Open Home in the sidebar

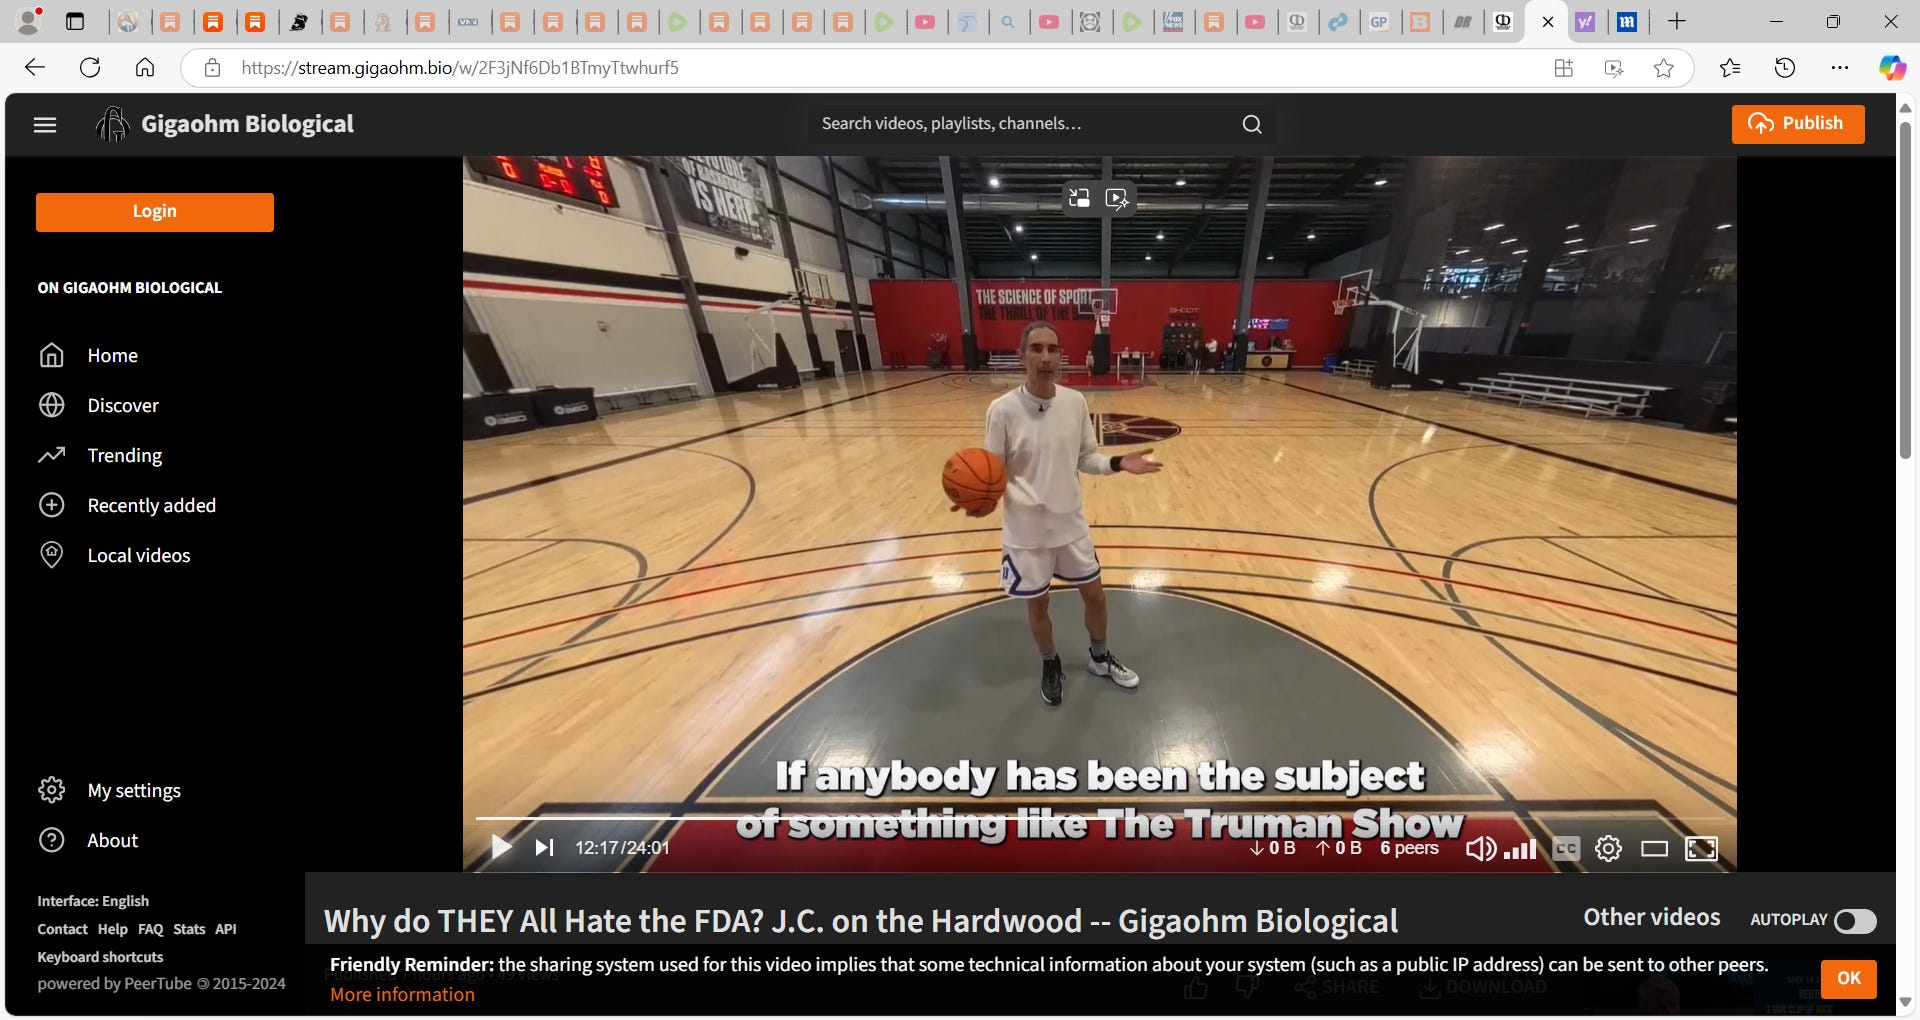112,356
